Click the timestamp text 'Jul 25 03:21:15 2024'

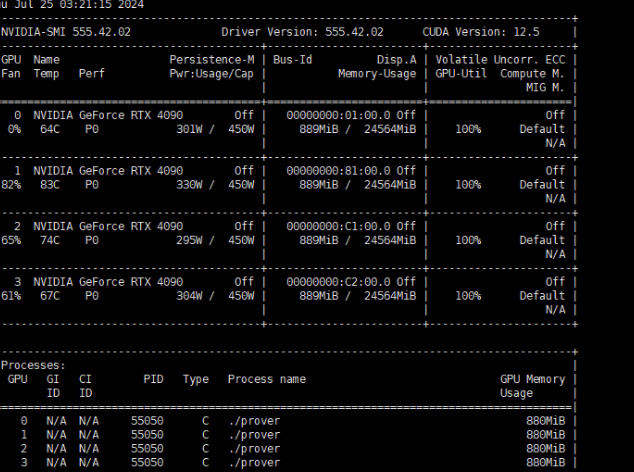click(79, 5)
